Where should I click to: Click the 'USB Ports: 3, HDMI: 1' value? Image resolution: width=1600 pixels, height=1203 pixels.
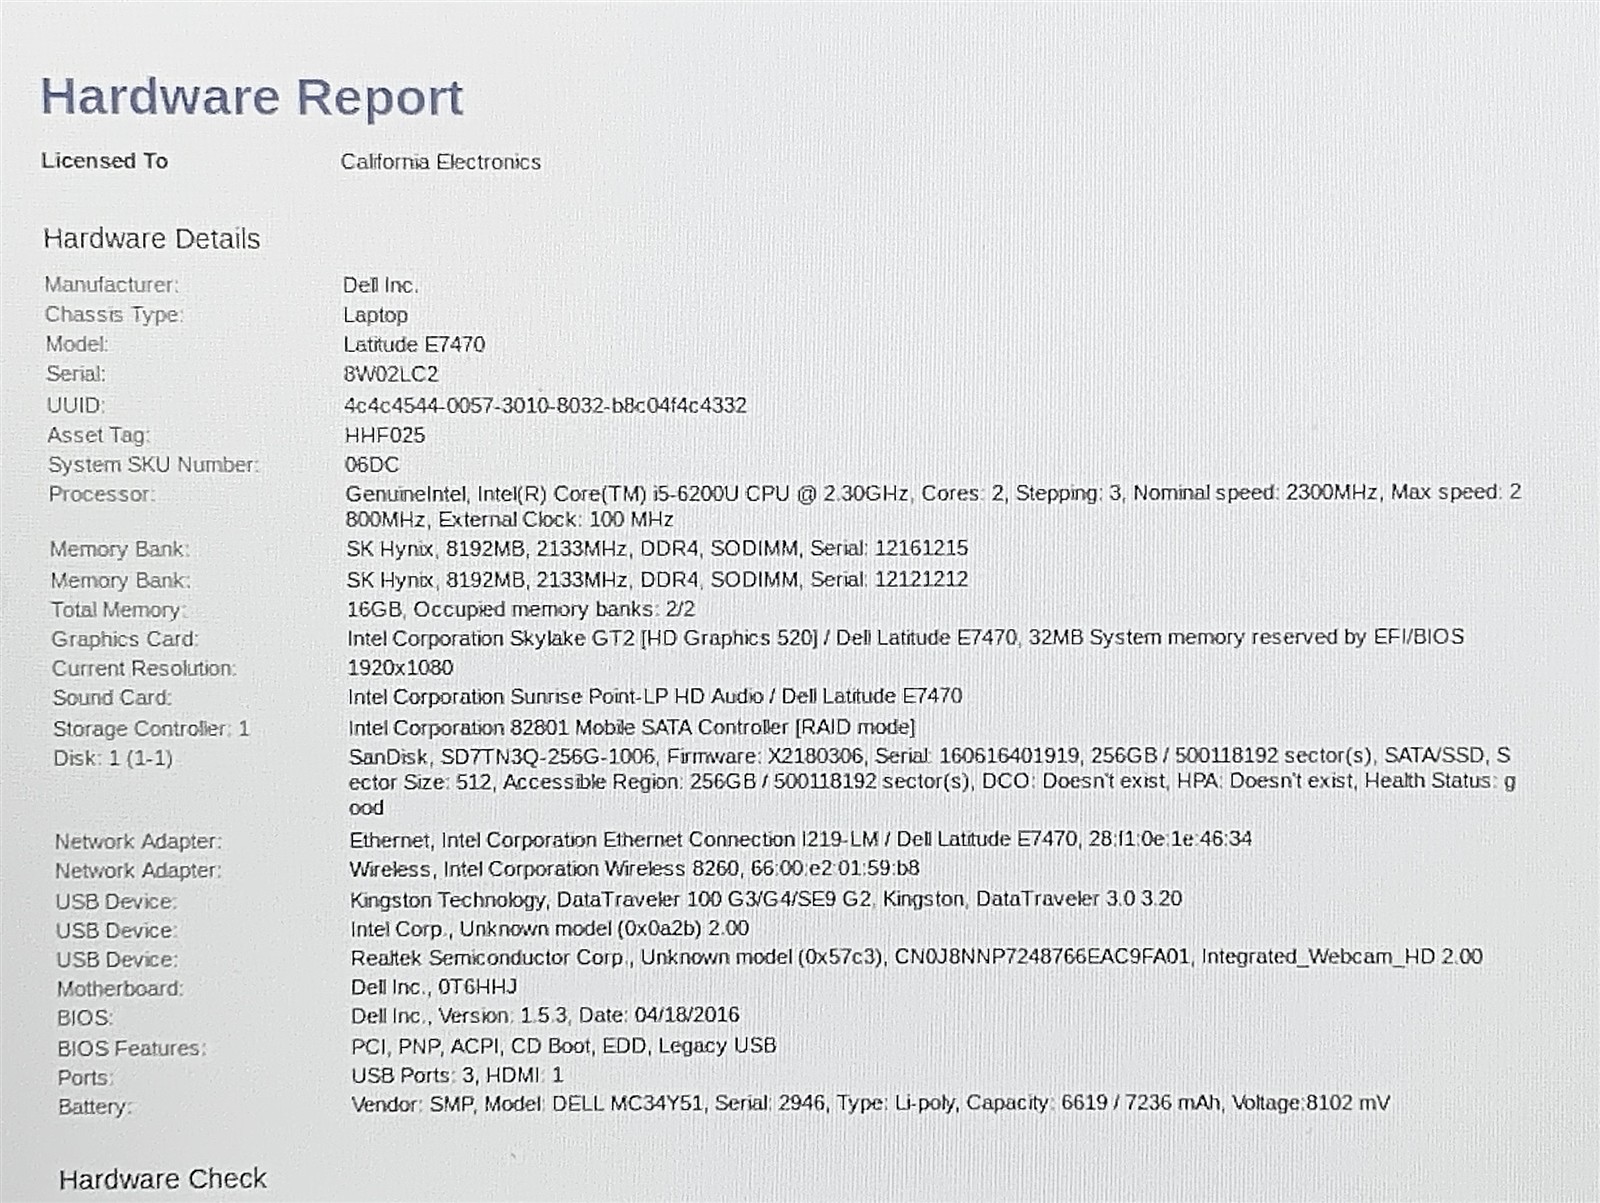point(457,1076)
